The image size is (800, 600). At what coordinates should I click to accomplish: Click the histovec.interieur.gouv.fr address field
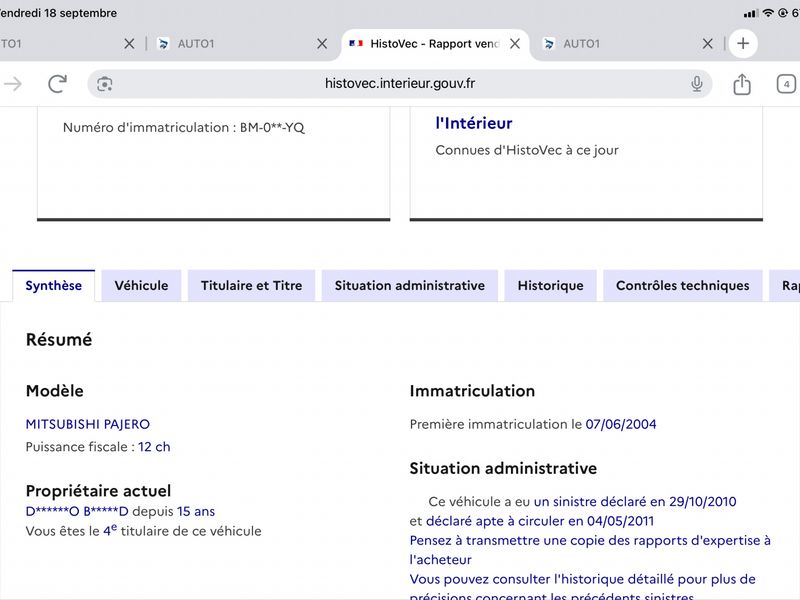point(399,84)
